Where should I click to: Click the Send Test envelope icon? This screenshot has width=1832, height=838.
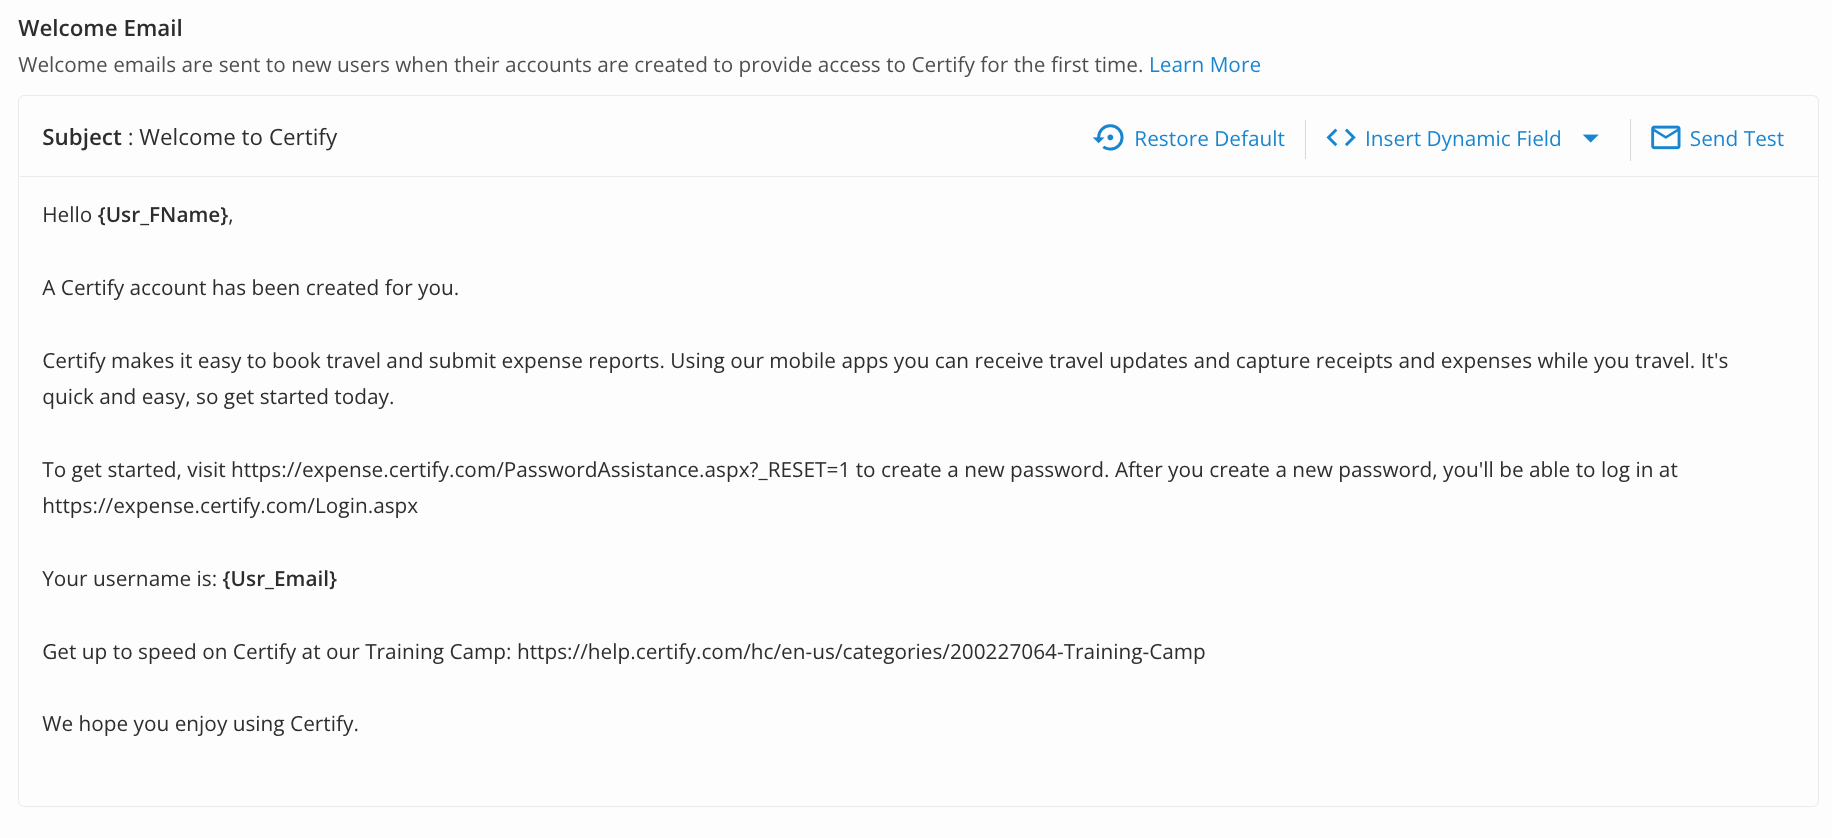(x=1665, y=138)
